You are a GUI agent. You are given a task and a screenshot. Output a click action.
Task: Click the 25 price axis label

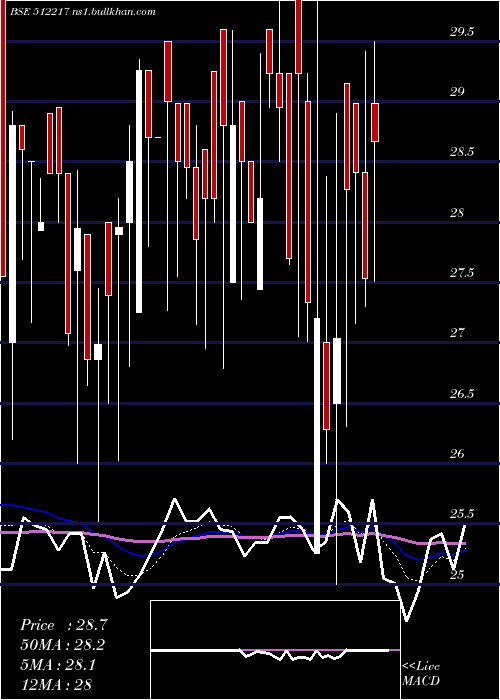click(458, 575)
